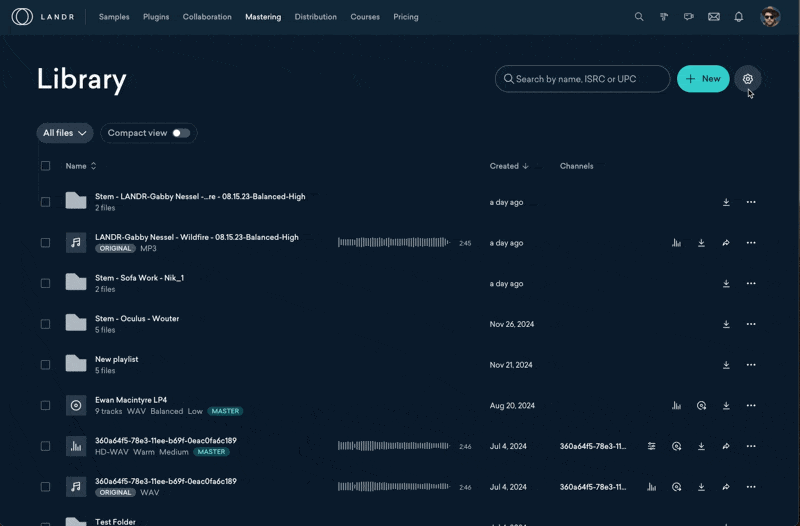Open the Ewan Macintyre LP4 album

point(131,400)
